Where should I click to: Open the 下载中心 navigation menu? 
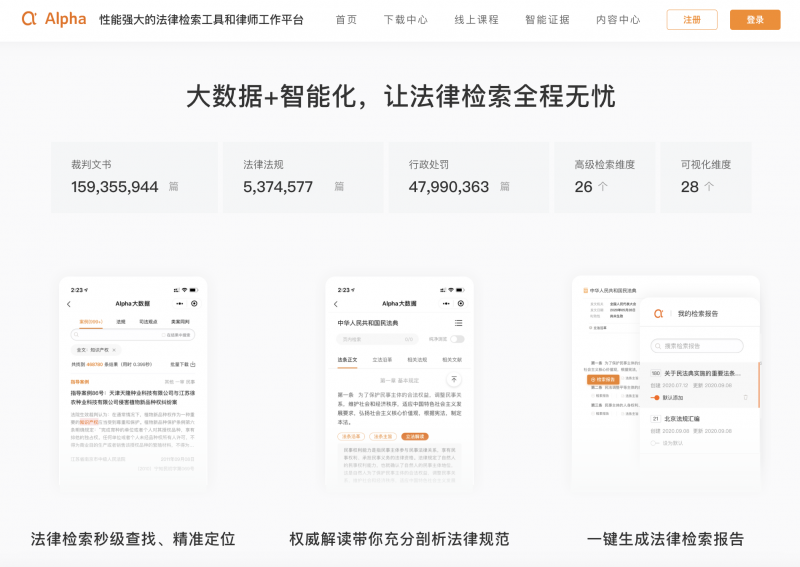pos(405,20)
